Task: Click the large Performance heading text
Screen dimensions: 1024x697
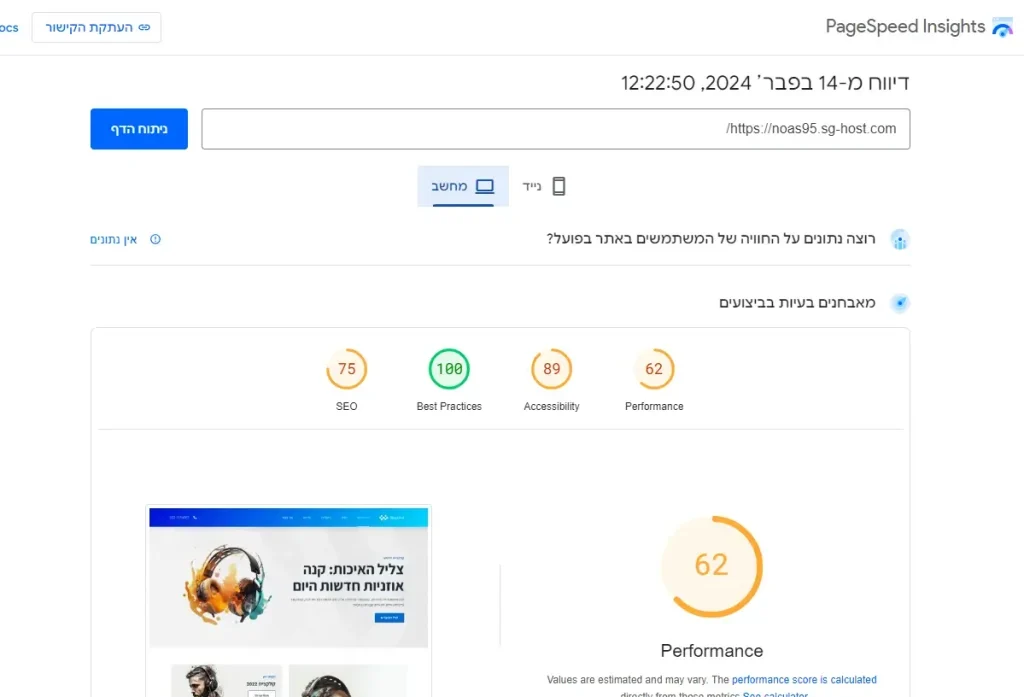Action: (712, 651)
